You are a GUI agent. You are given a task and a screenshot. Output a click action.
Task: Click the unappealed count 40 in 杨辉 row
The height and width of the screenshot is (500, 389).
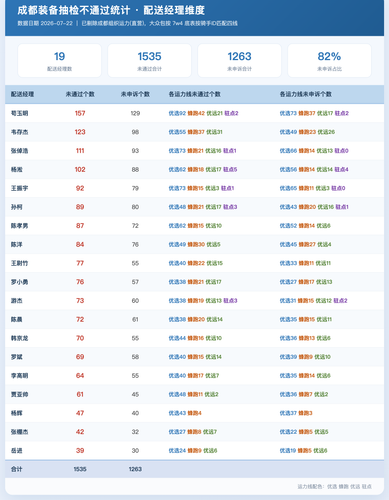click(x=135, y=413)
